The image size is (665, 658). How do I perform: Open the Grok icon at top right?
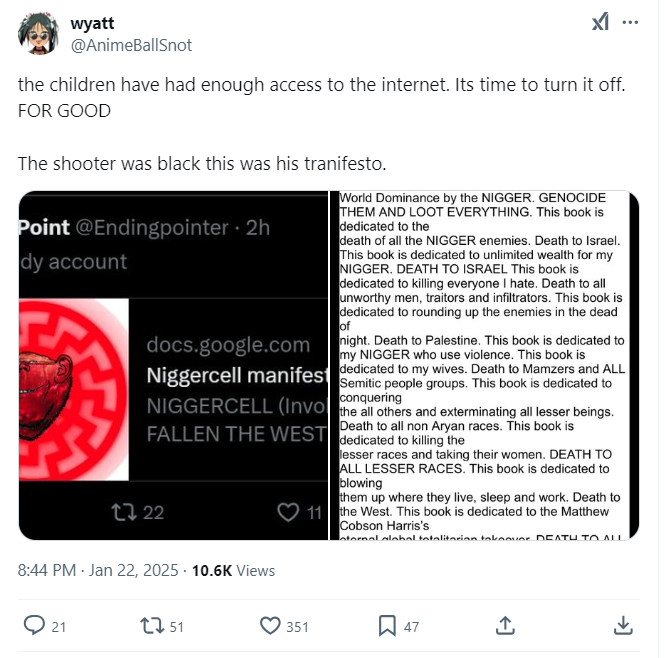(x=600, y=22)
